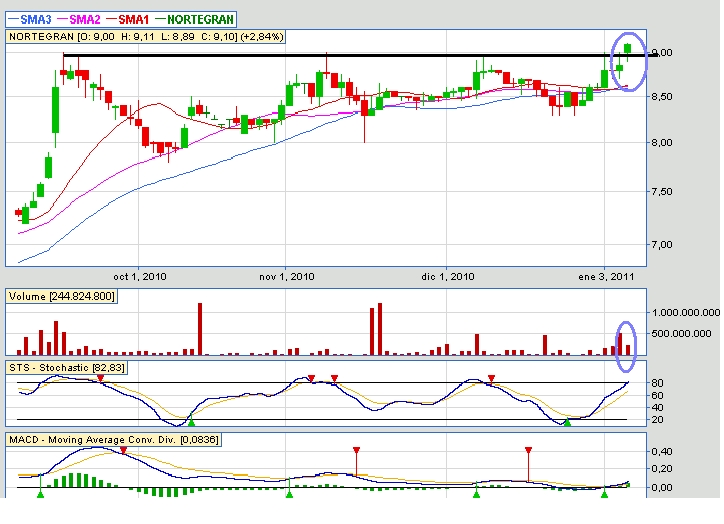The height and width of the screenshot is (524, 724).
Task: Click the 8,00 price axis label
Action: click(x=662, y=143)
